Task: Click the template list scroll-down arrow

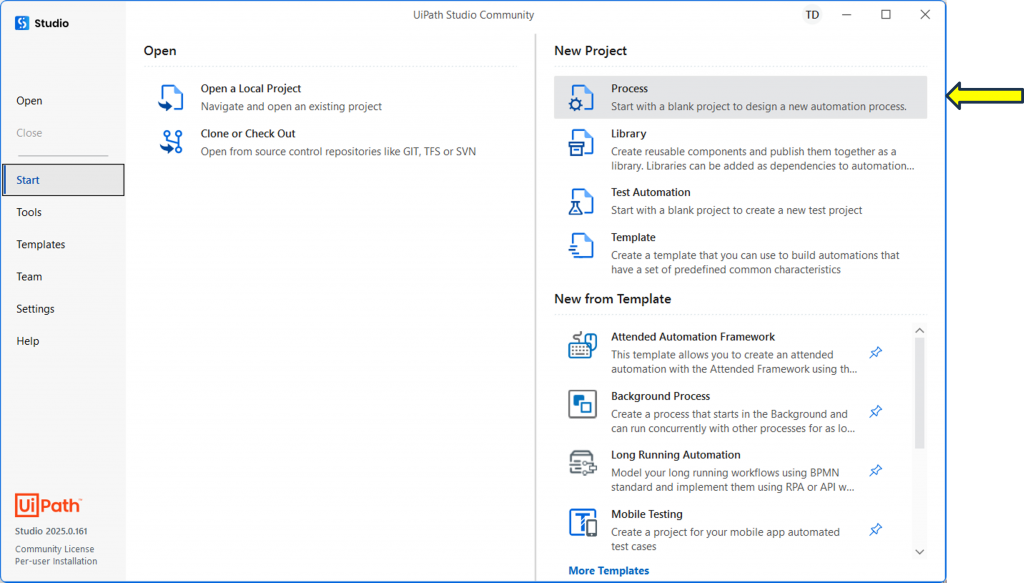Action: [x=920, y=552]
